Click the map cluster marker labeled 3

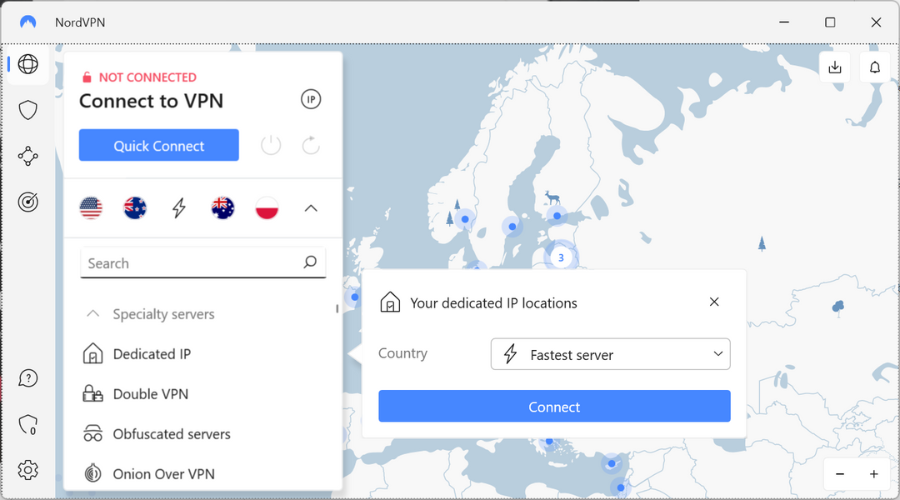click(561, 258)
